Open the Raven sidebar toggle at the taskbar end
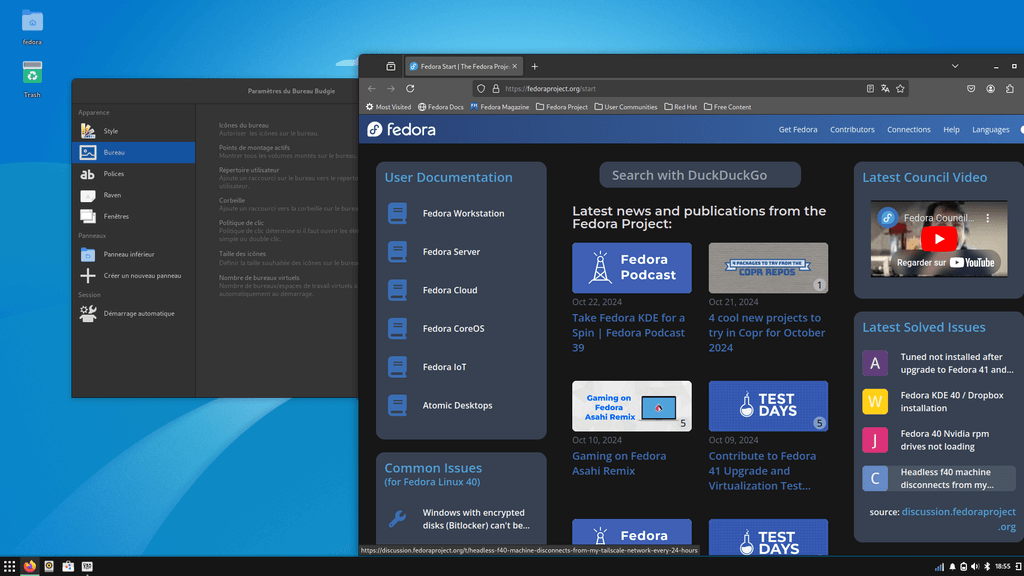 1018,567
